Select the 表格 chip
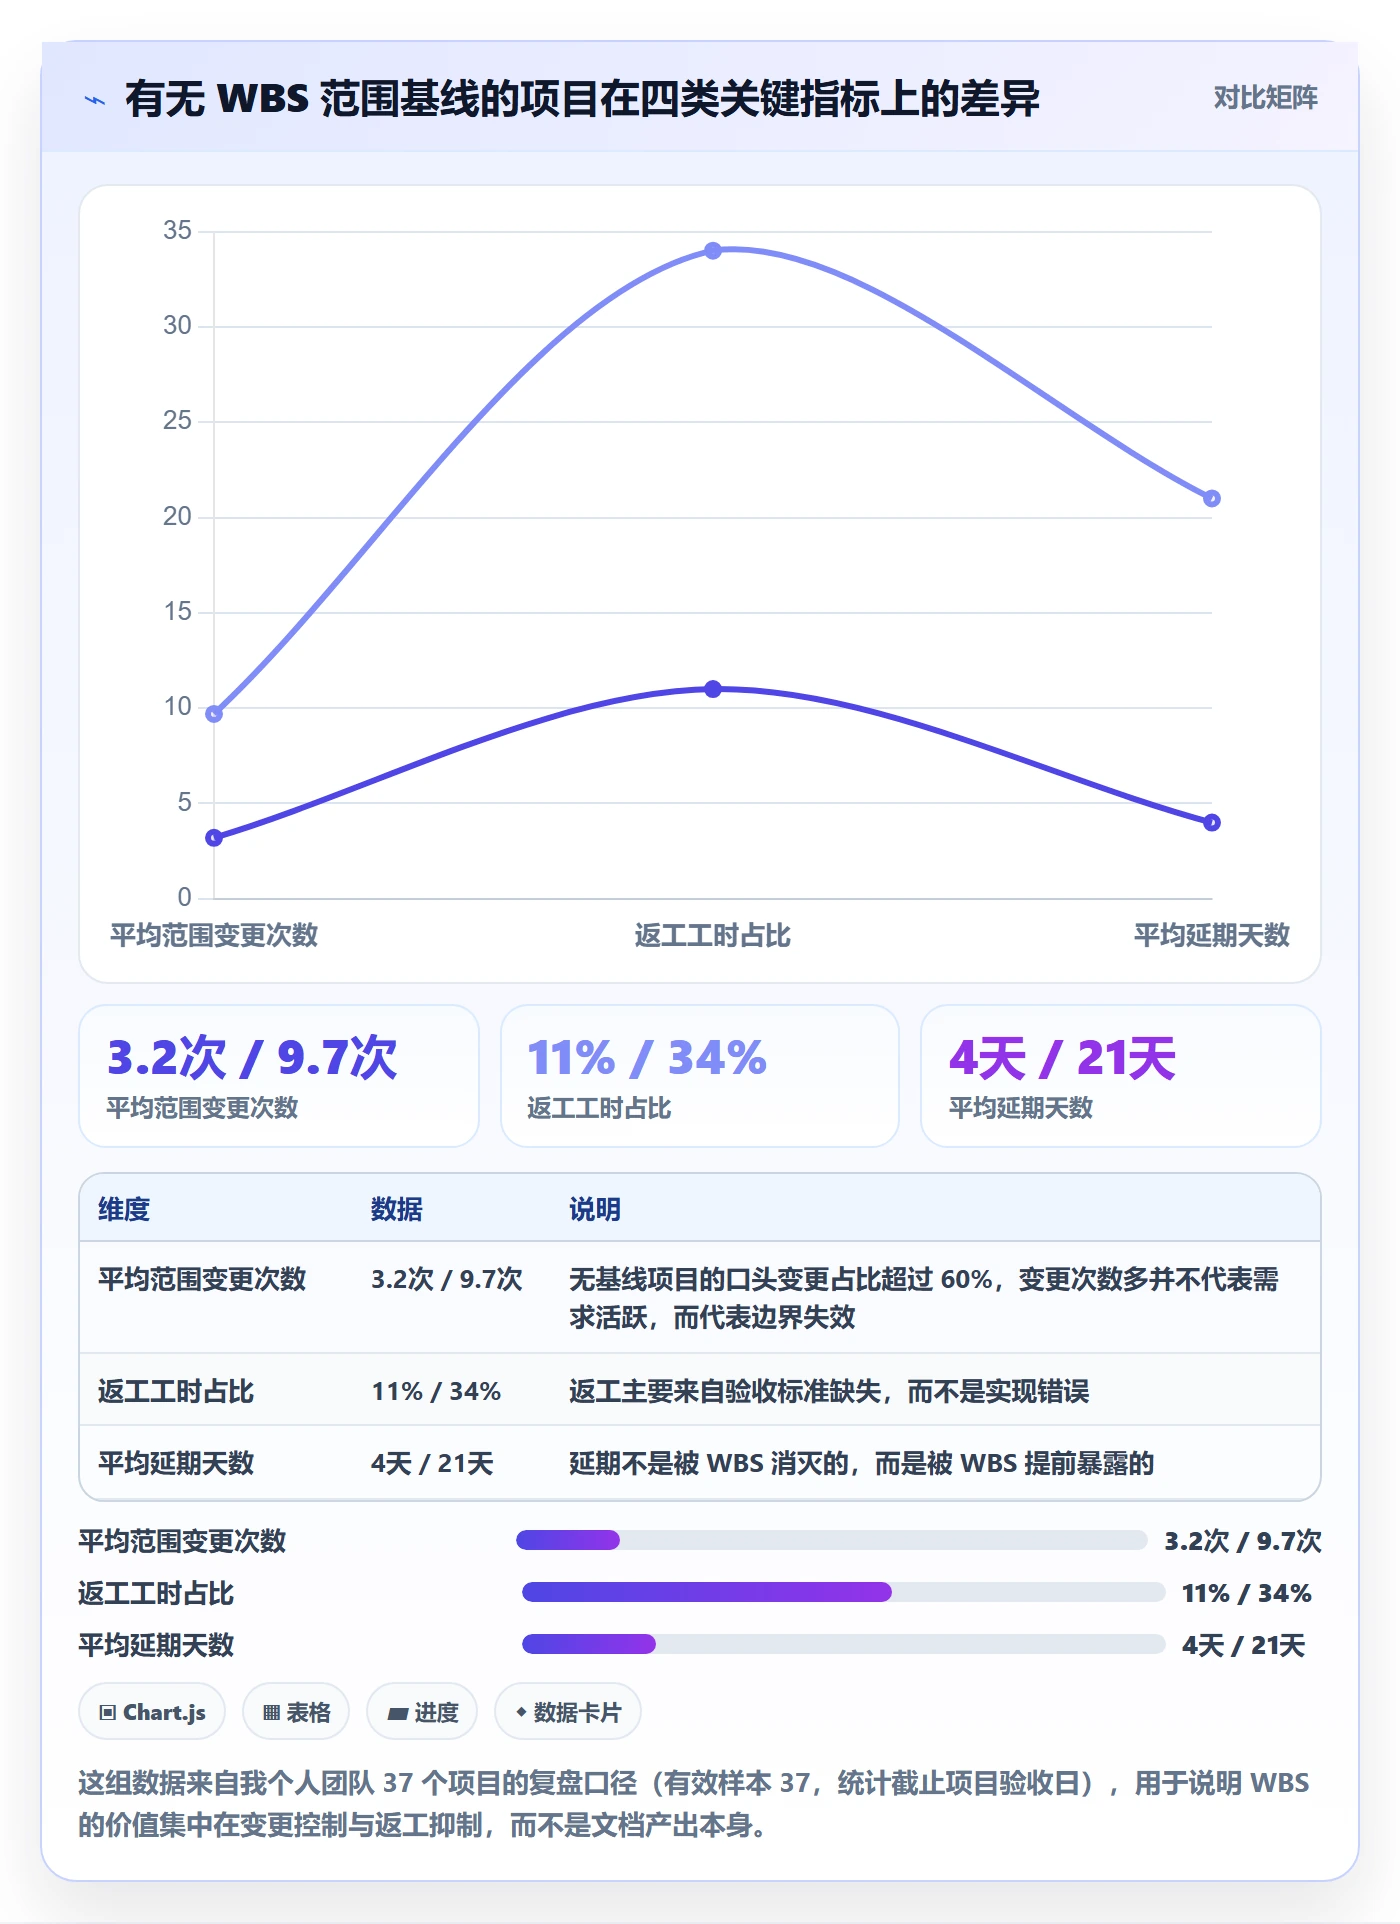 tap(296, 1712)
